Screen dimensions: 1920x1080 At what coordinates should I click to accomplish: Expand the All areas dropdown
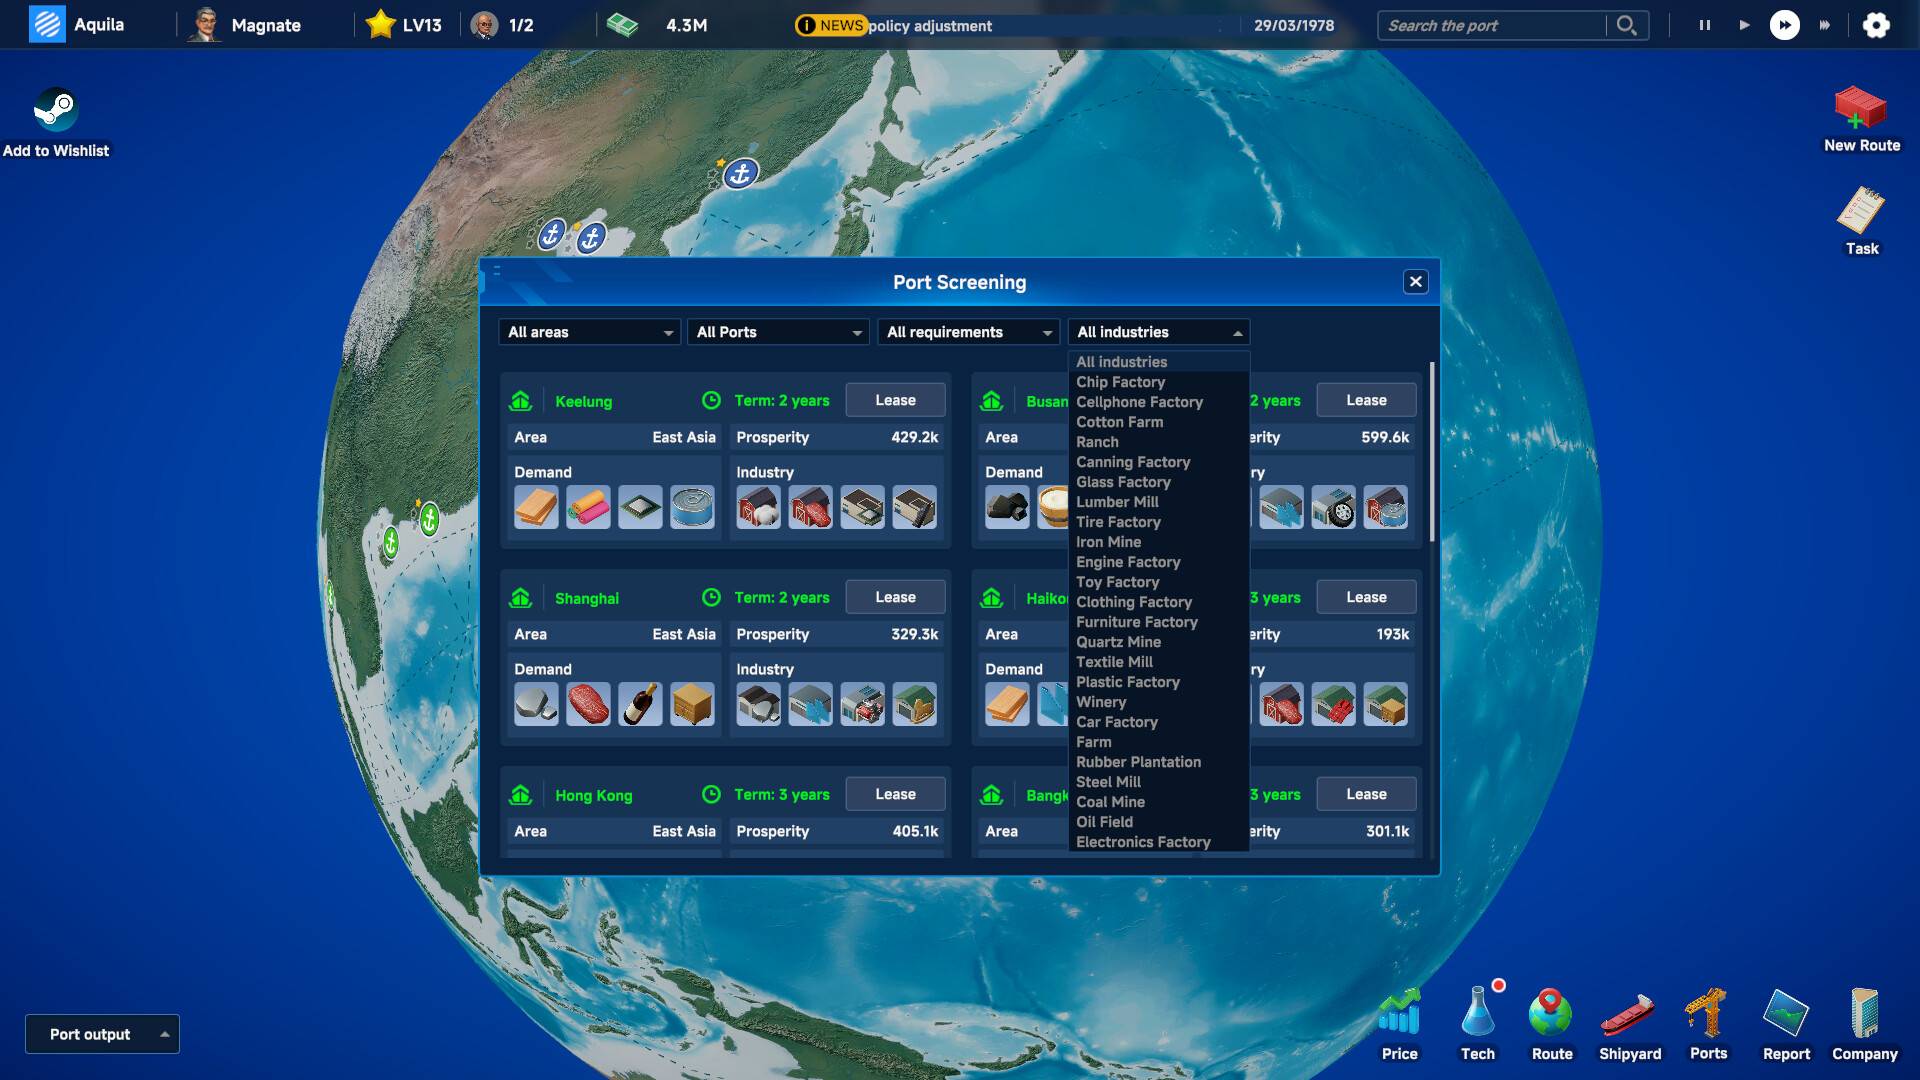coord(589,332)
